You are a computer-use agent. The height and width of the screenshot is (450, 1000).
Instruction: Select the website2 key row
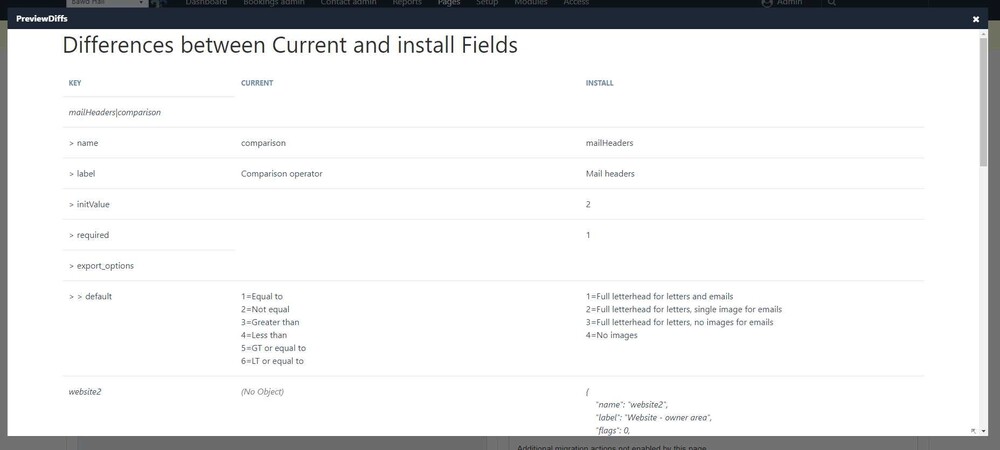tap(85, 391)
